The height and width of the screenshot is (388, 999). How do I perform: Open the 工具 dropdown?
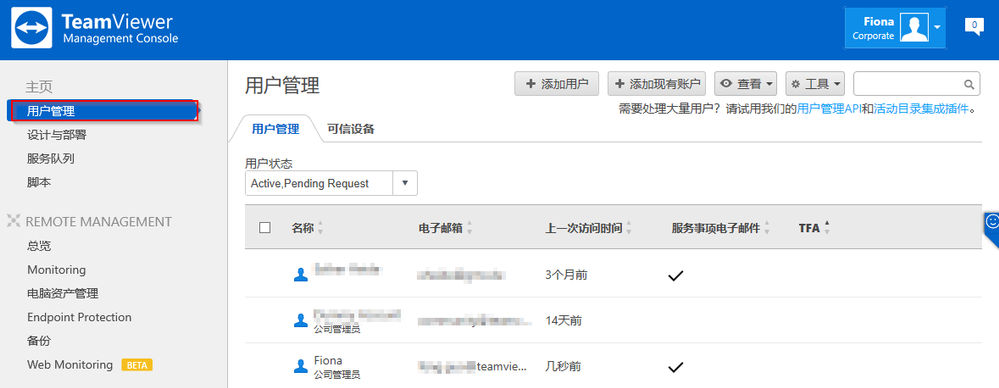click(x=815, y=84)
